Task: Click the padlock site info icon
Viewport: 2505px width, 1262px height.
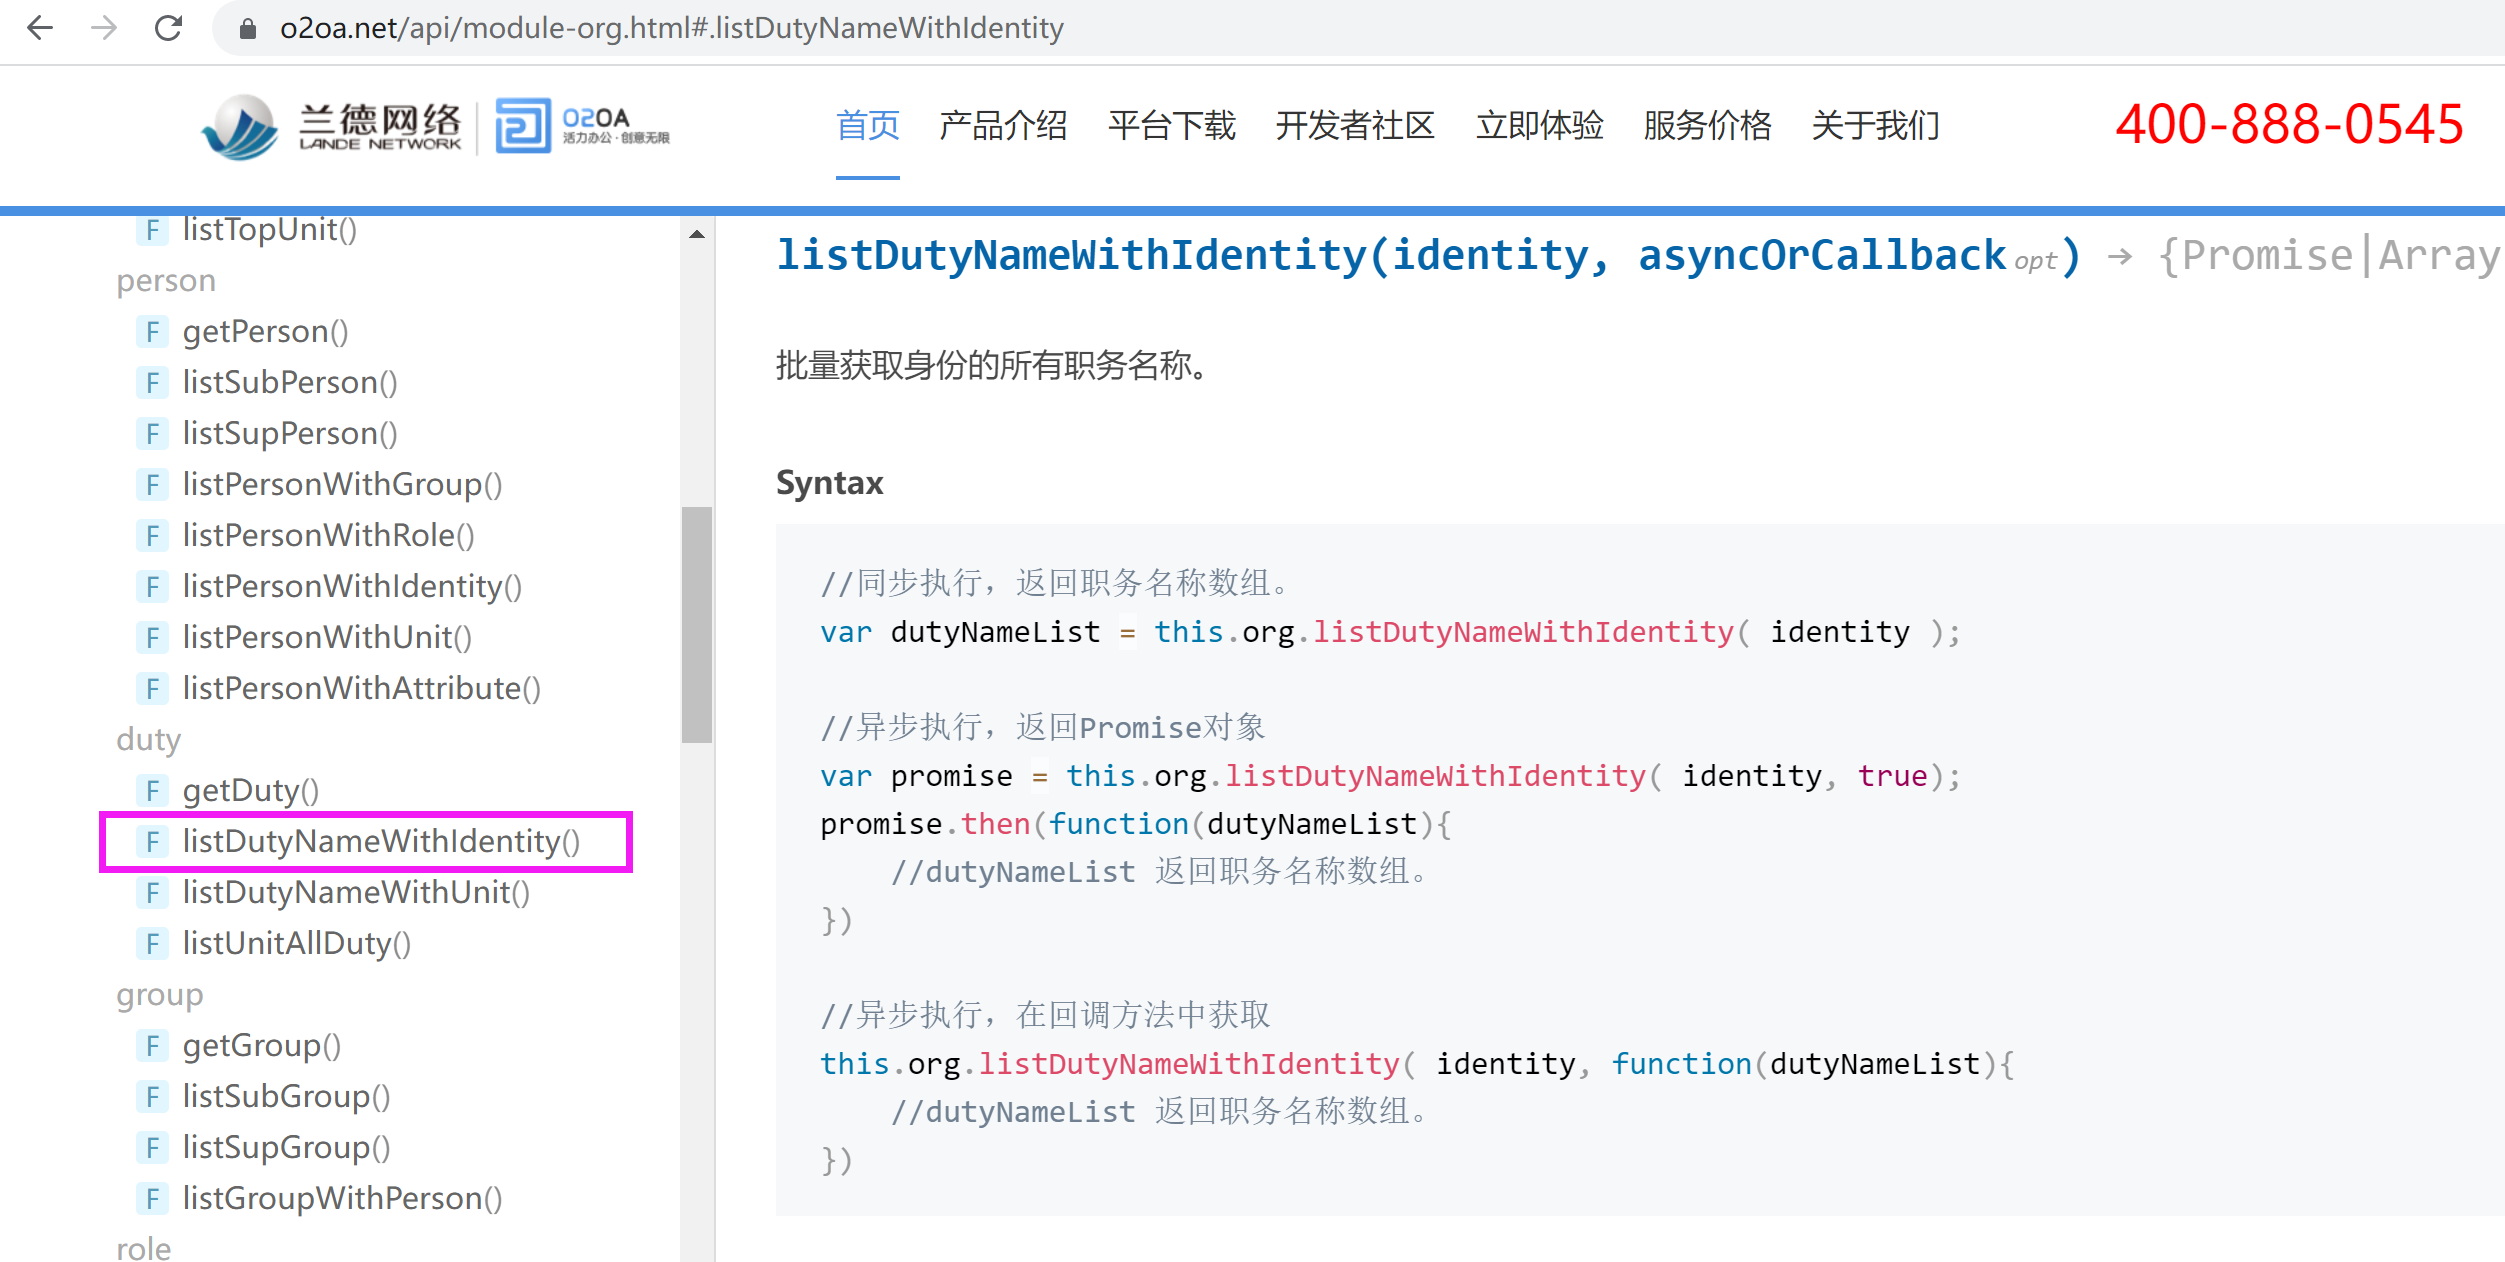Action: 248,29
